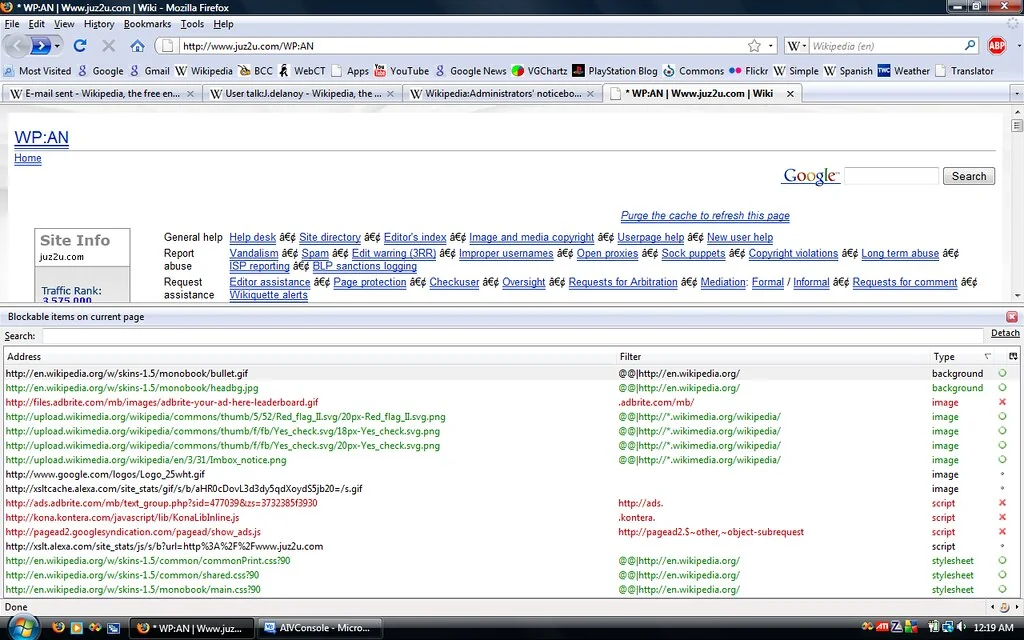The image size is (1024, 640).
Task: Toggle filter state for bullet.gif row
Action: (x=1002, y=374)
